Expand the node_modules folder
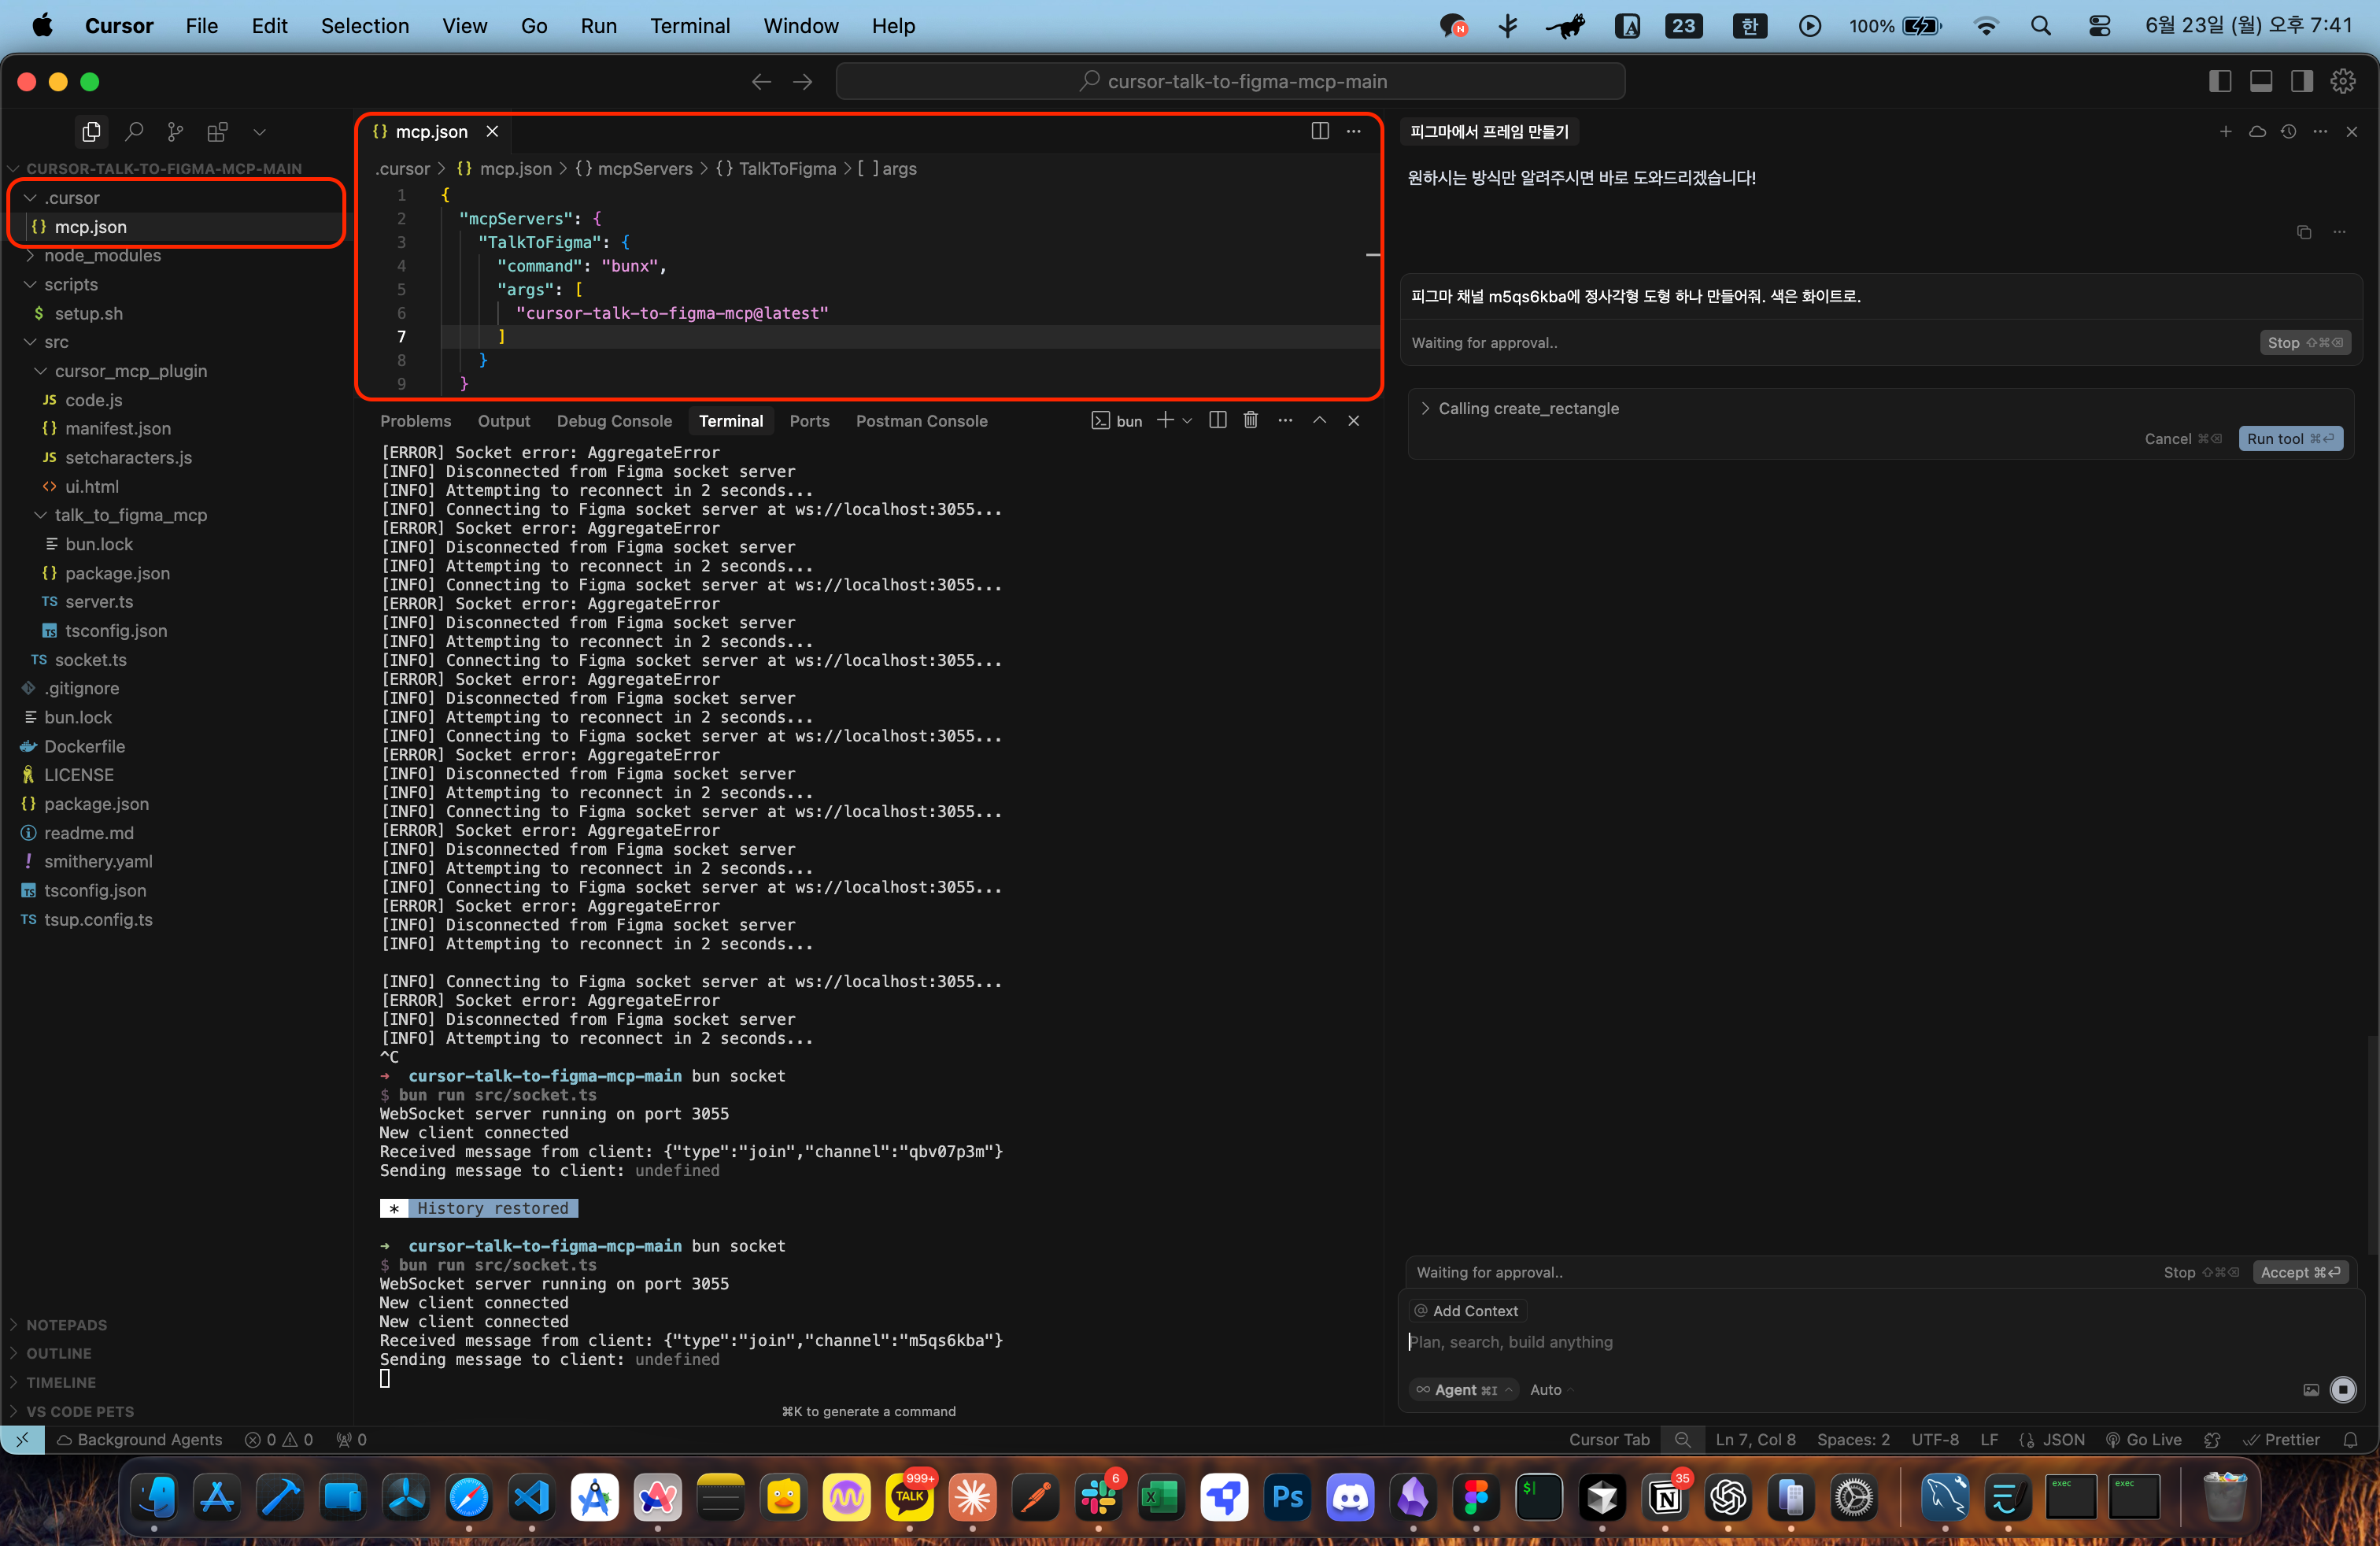This screenshot has height=1546, width=2380. tap(102, 255)
